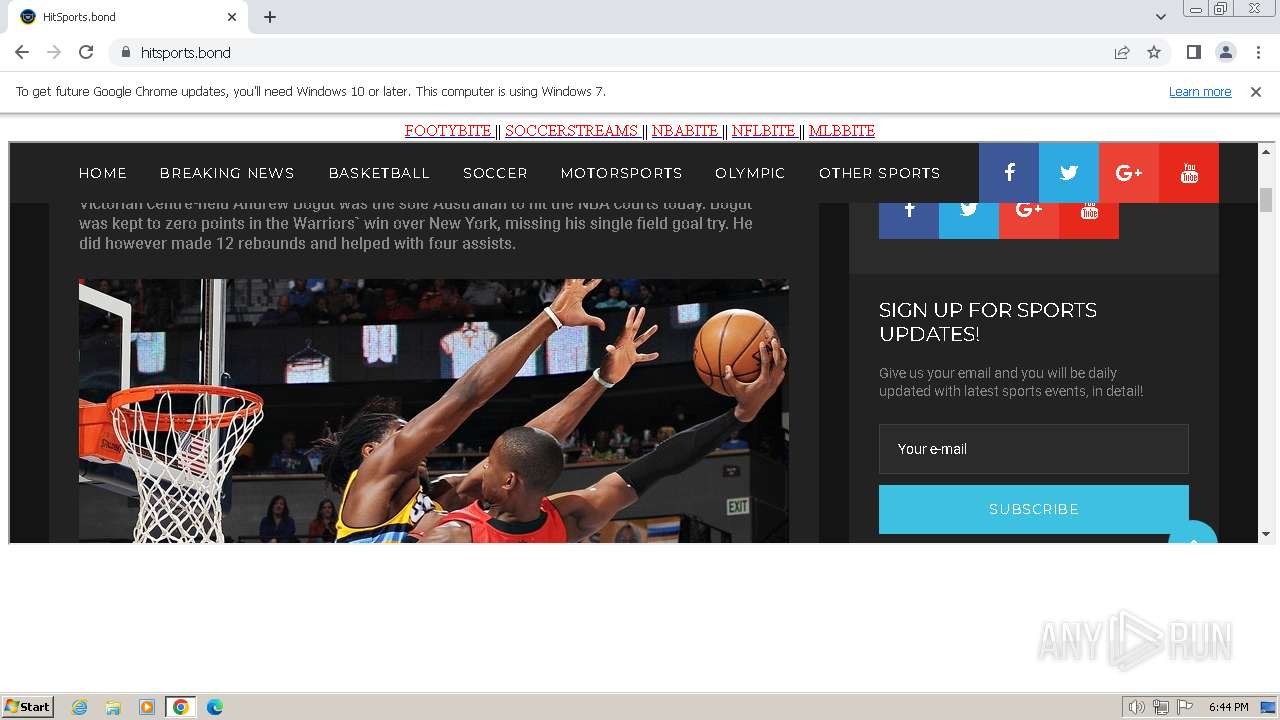Share this page using the share icon
This screenshot has height=720, width=1280.
coord(1122,52)
